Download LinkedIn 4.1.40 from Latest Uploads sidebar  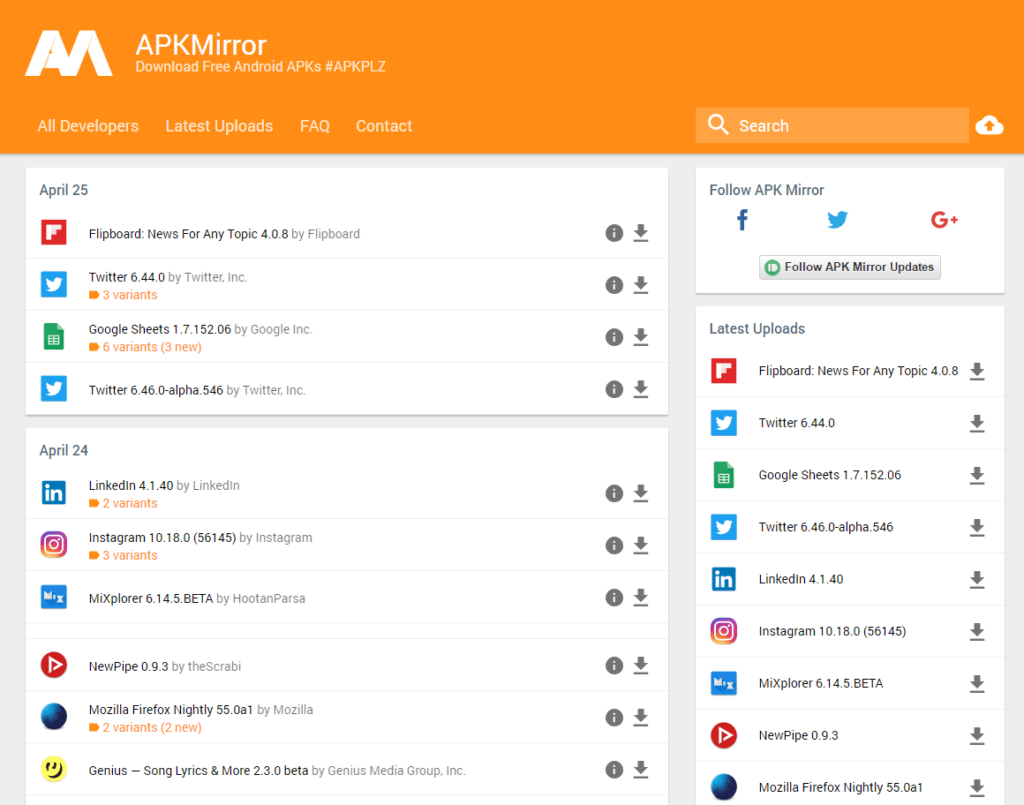click(977, 579)
